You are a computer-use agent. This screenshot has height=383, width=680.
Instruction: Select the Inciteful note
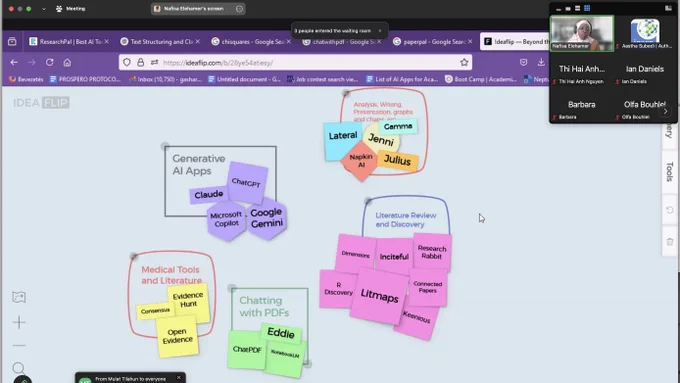coord(394,256)
